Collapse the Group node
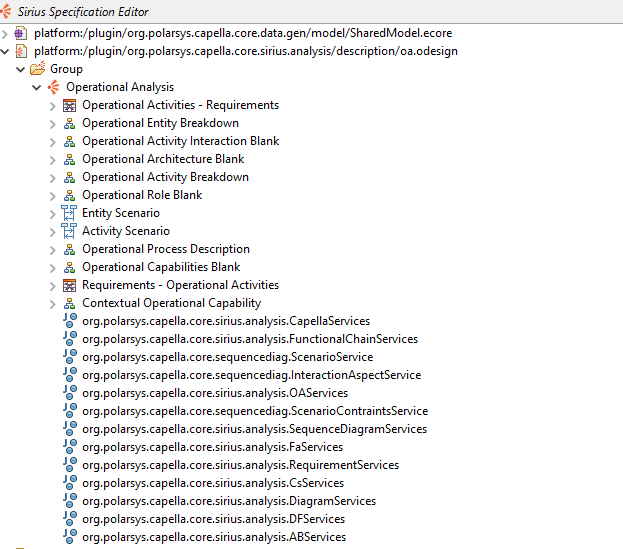This screenshot has width=623, height=549. coord(21,70)
